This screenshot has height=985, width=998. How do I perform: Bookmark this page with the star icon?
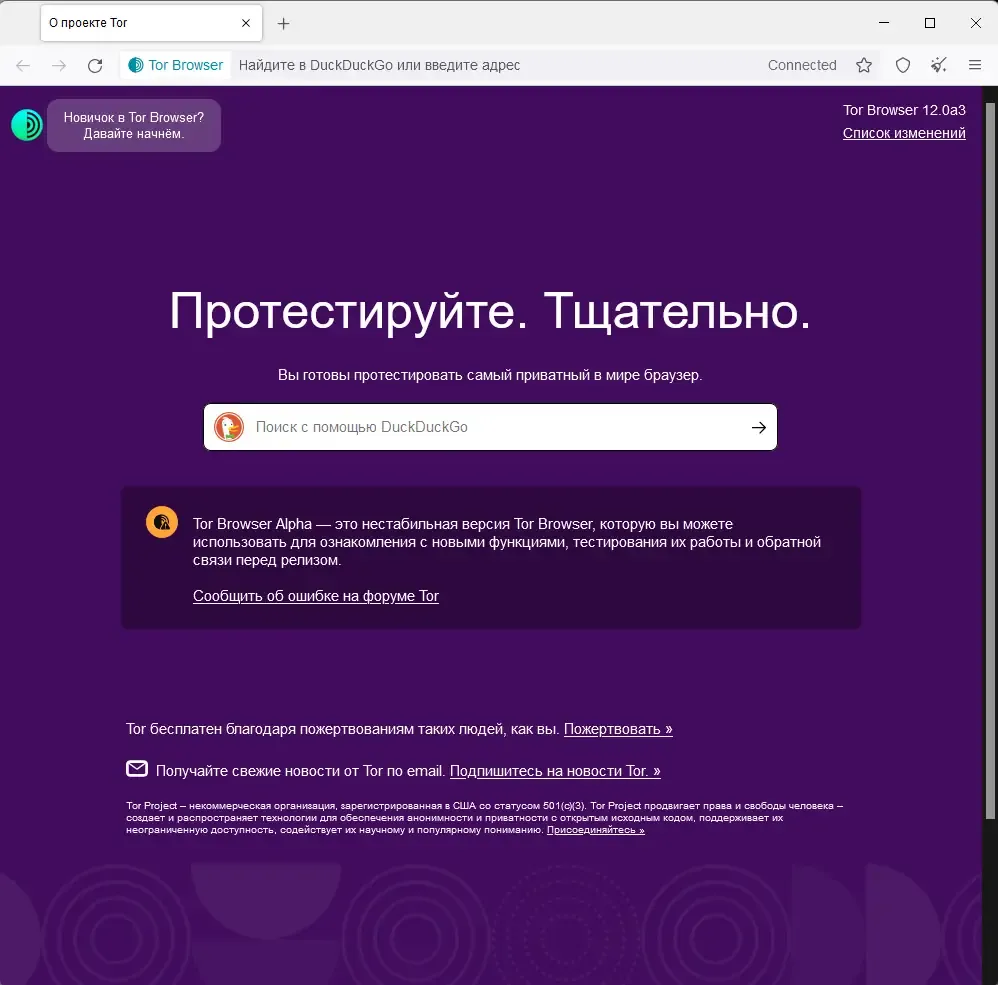point(864,65)
